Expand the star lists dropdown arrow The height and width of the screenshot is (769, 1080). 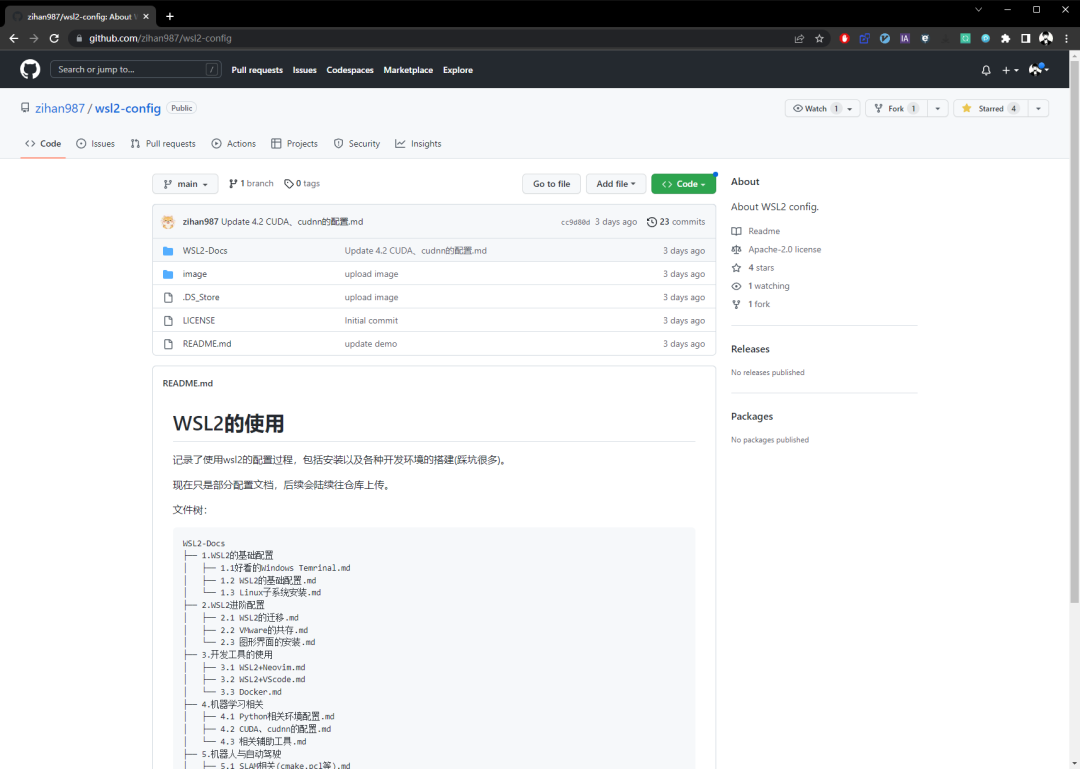(1038, 108)
